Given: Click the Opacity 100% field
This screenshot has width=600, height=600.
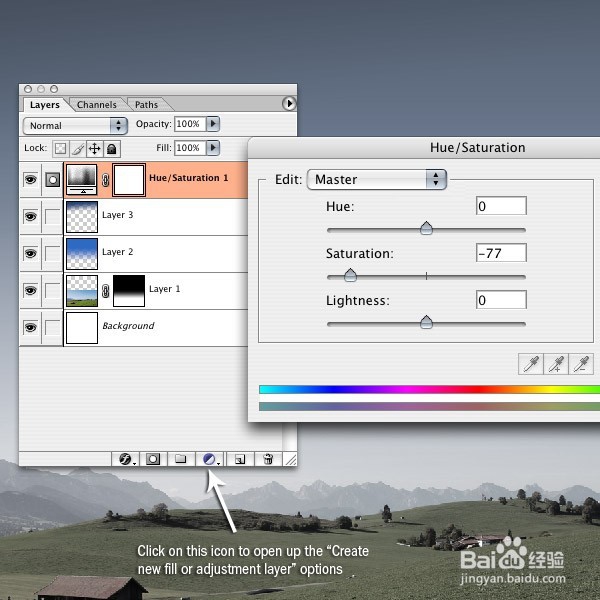Looking at the screenshot, I should [x=190, y=124].
